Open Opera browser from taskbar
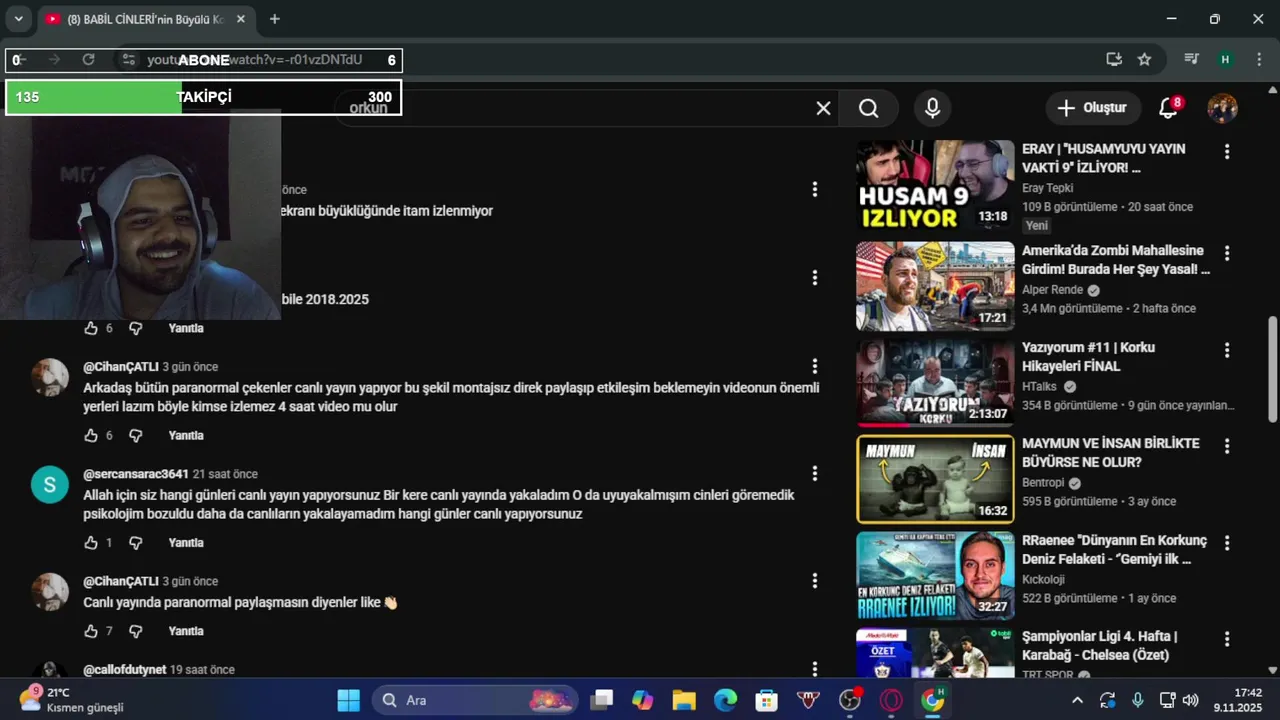 tap(891, 700)
